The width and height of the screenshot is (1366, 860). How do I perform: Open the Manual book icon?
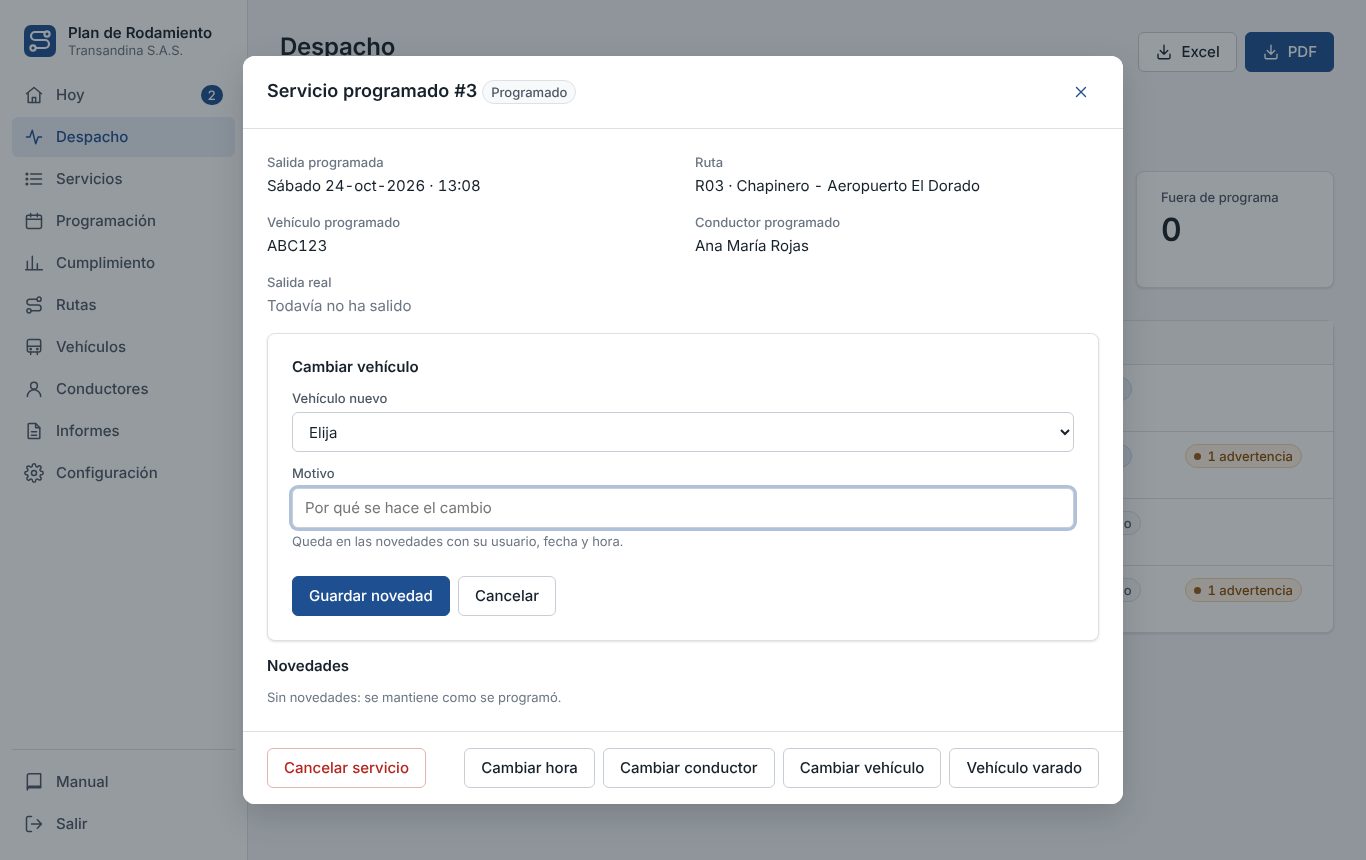coord(34,782)
